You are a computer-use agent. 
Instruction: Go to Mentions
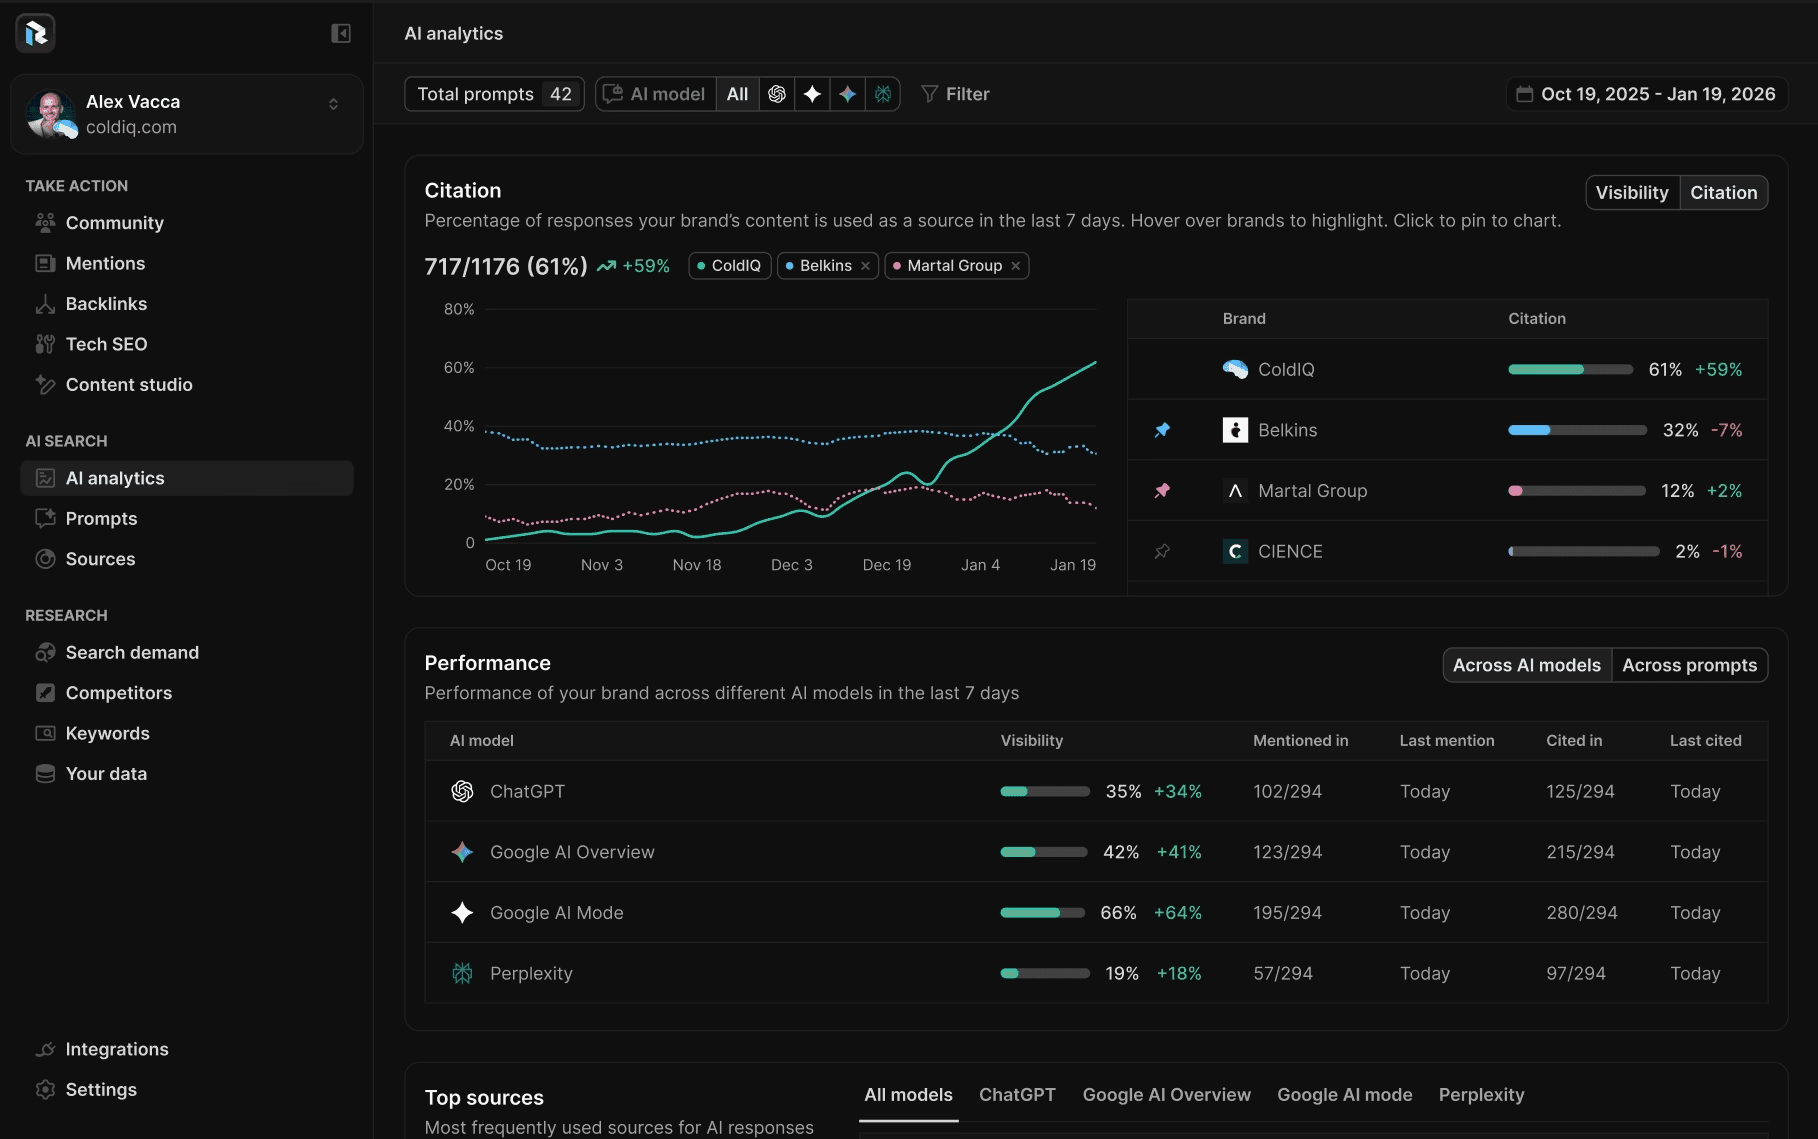coord(187,263)
